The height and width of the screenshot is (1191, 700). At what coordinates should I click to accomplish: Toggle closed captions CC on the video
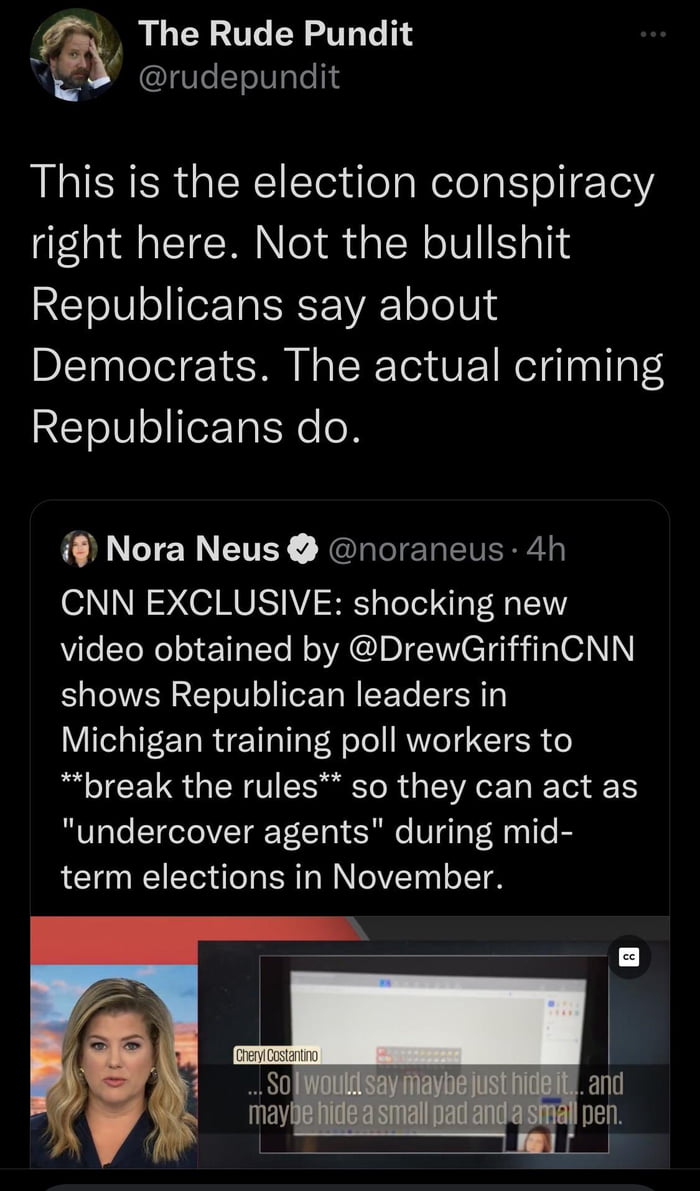[630, 957]
